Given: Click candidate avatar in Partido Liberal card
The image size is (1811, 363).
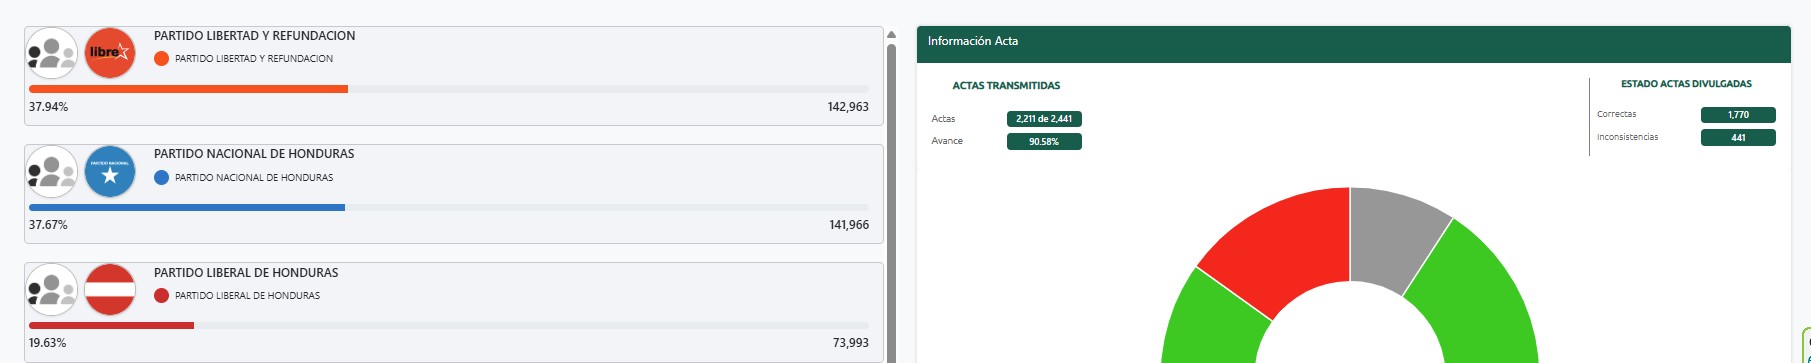Looking at the screenshot, I should [x=52, y=290].
